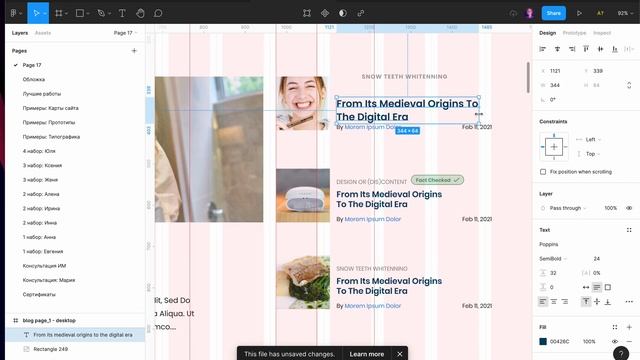Add a new fill with plus icon

click(x=629, y=327)
